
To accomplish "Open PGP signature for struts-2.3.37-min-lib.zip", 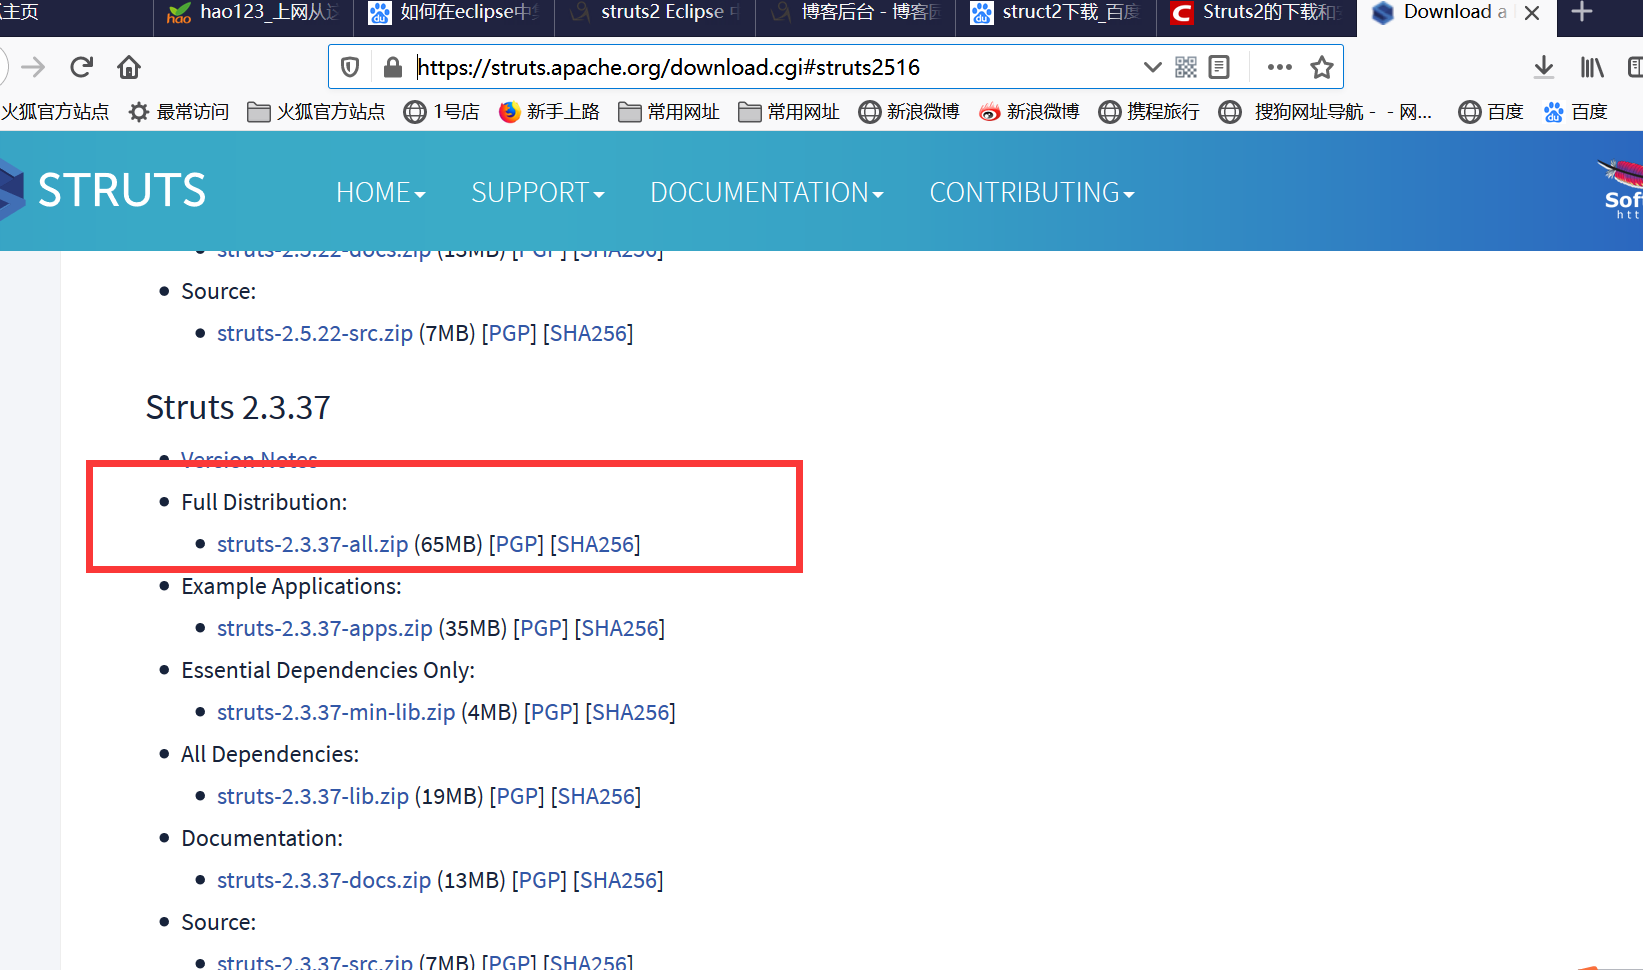I will click(551, 712).
